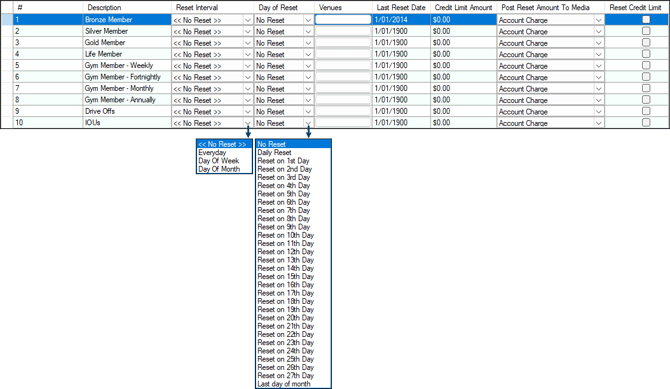This screenshot has height=389, width=670.
Task: Click Credit Limit Amount cell for Gold Member
Action: (463, 42)
